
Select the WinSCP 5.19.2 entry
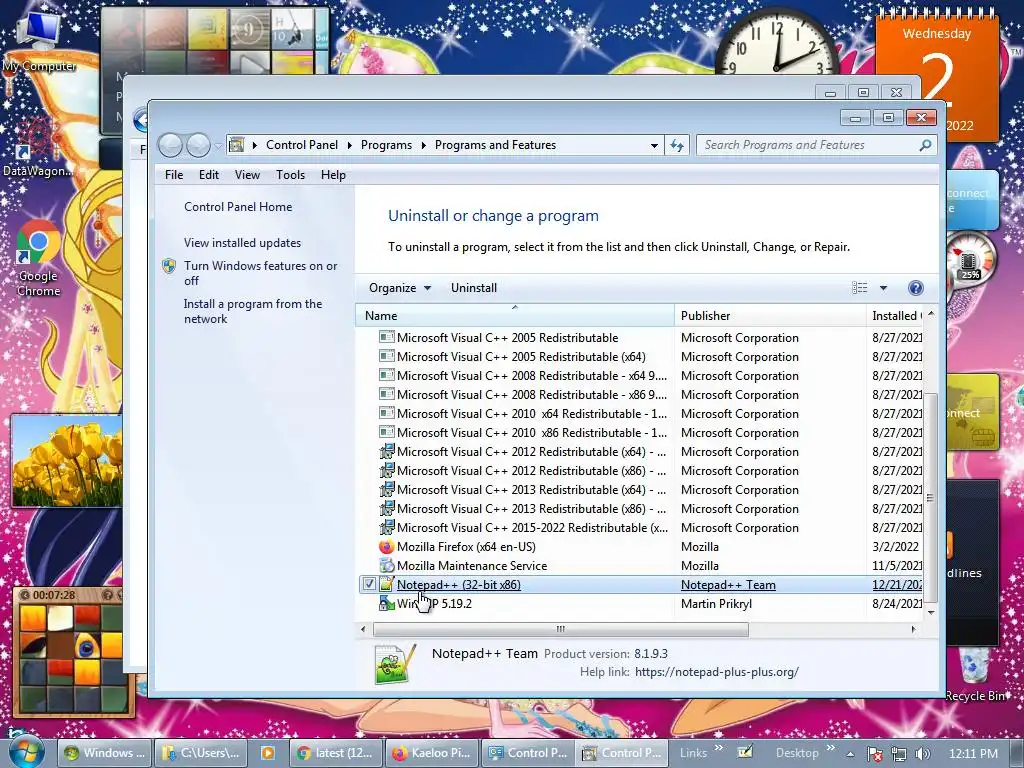(x=639, y=603)
